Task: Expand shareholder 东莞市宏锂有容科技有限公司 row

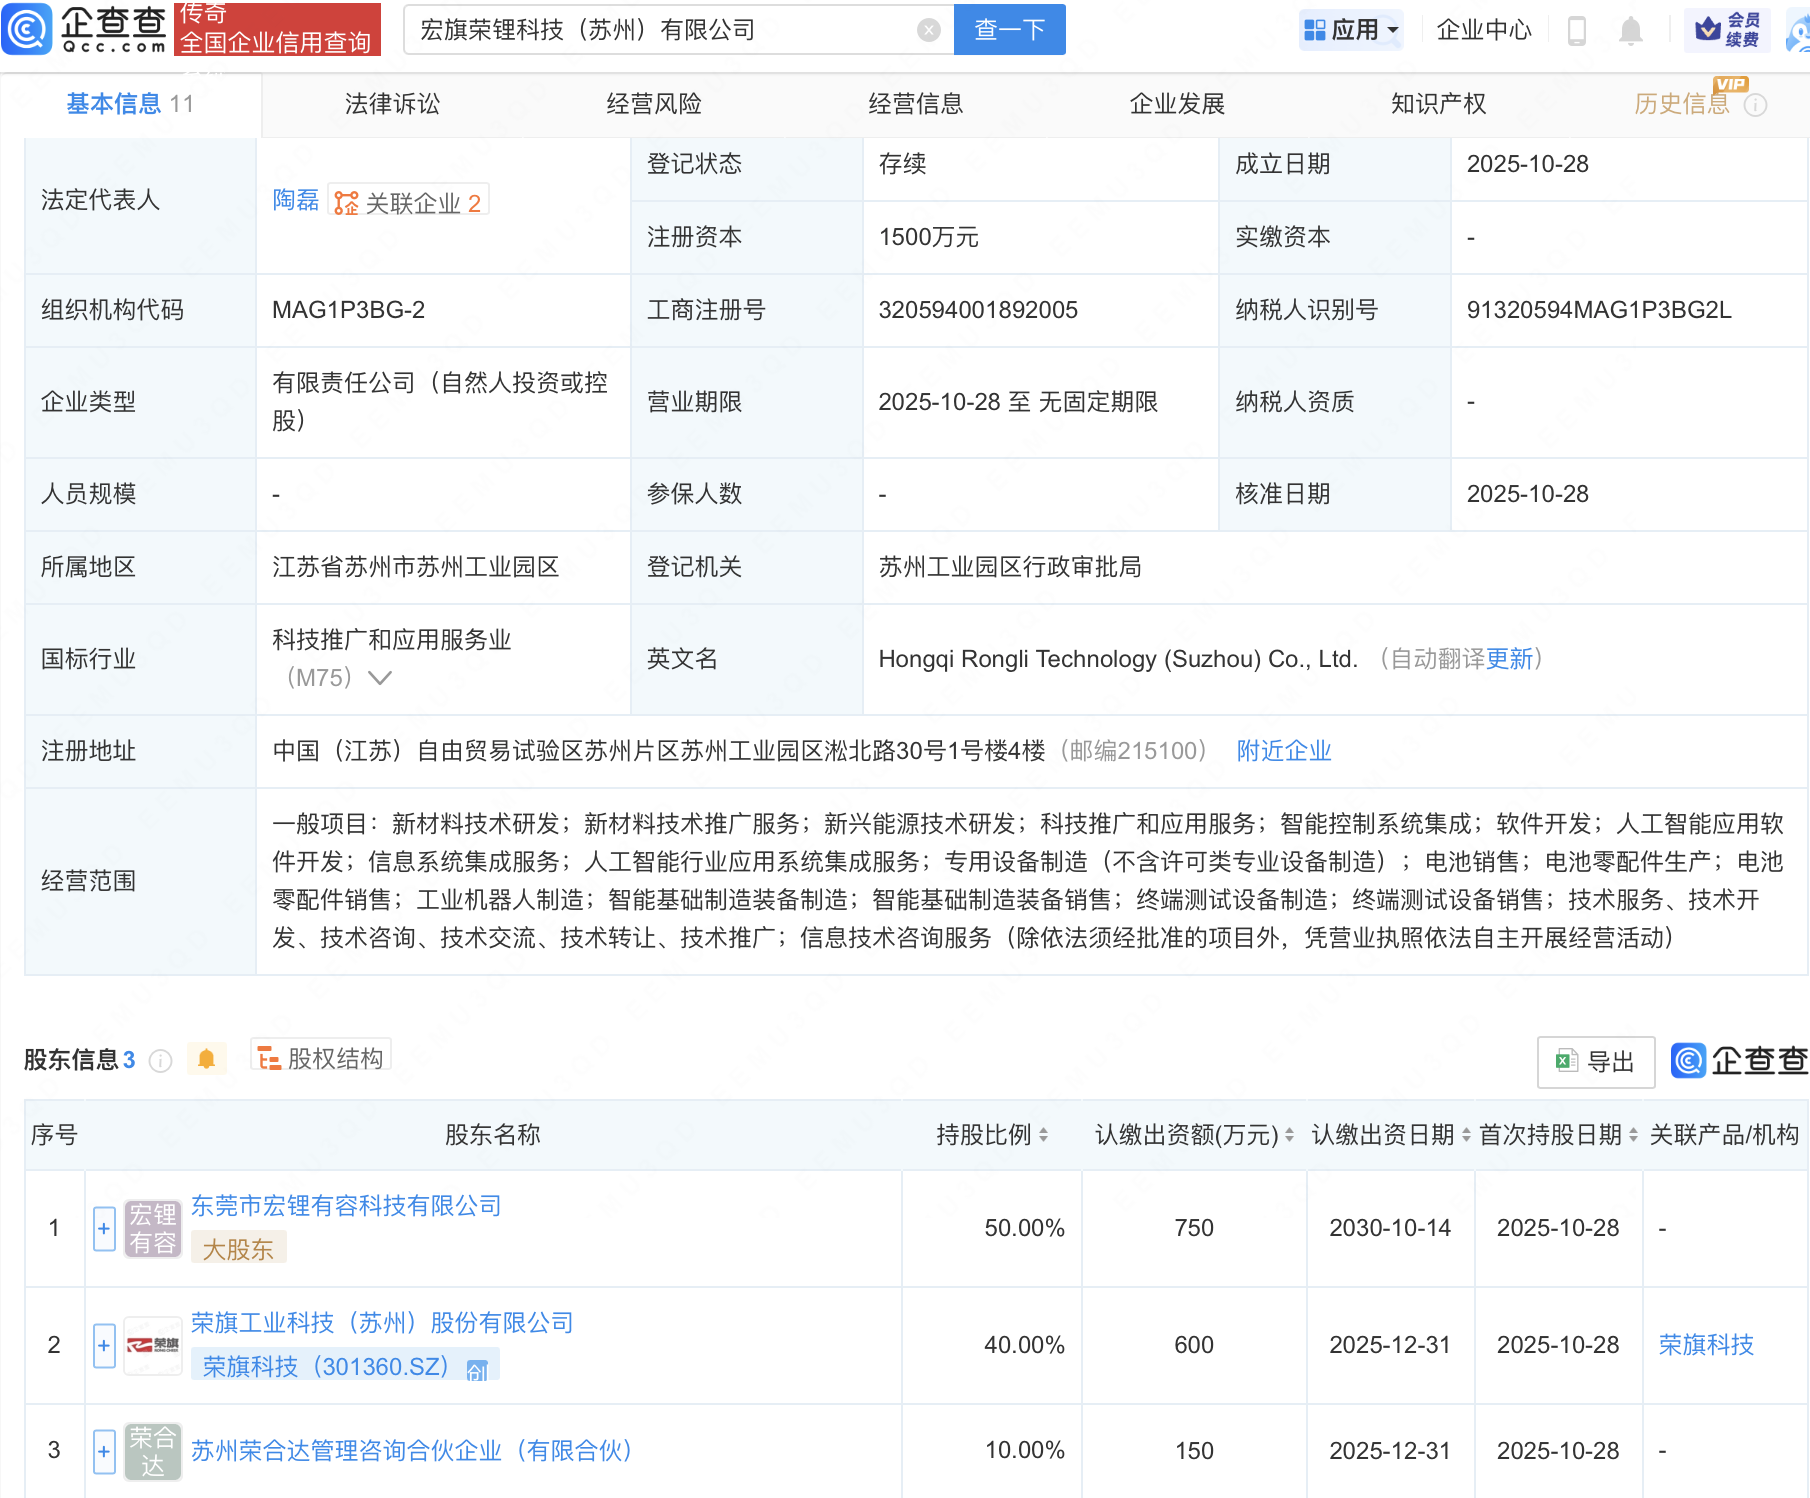Action: (x=103, y=1228)
